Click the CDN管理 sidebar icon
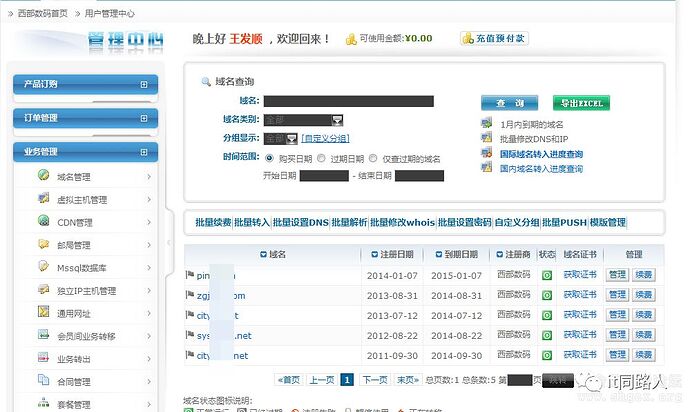The height and width of the screenshot is (412, 690). pyautogui.click(x=43, y=222)
